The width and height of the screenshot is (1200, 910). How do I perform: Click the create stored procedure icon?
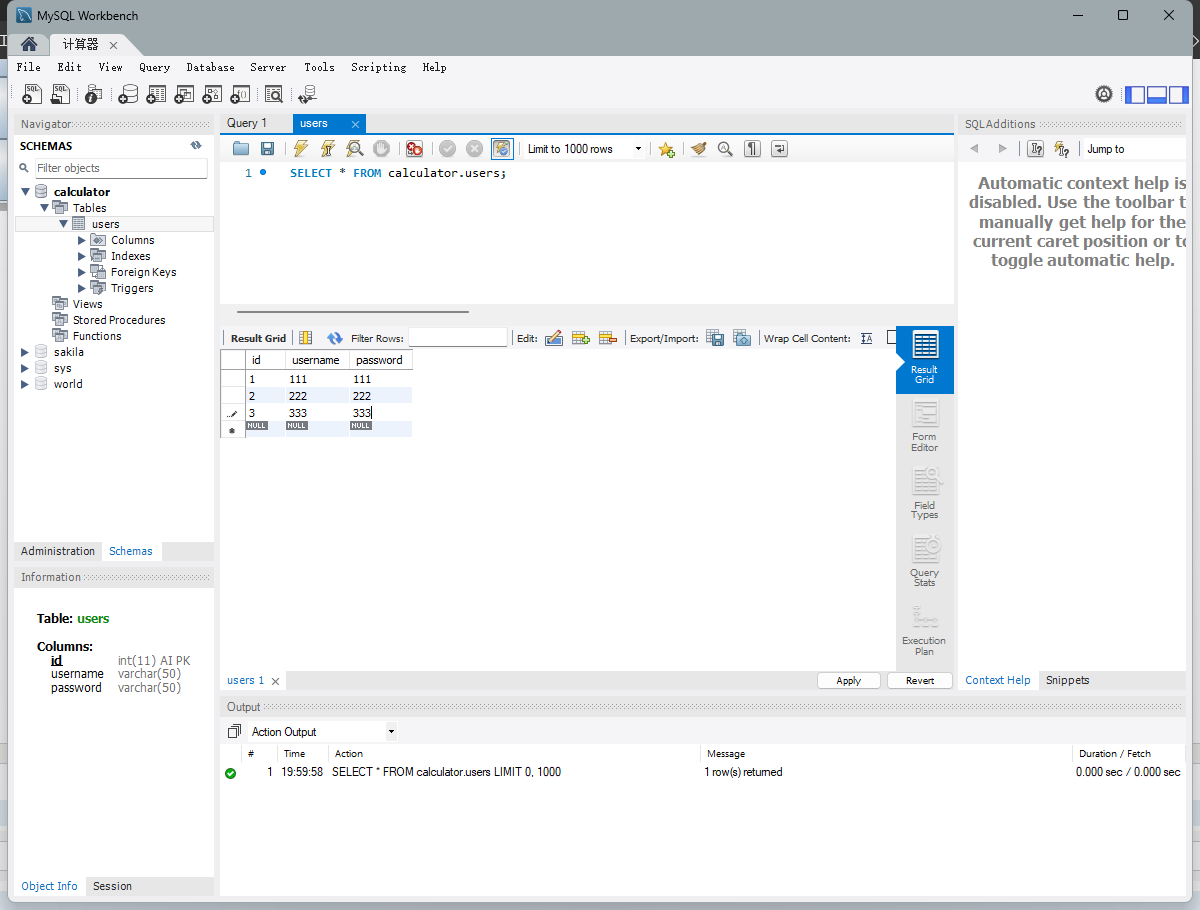click(212, 94)
